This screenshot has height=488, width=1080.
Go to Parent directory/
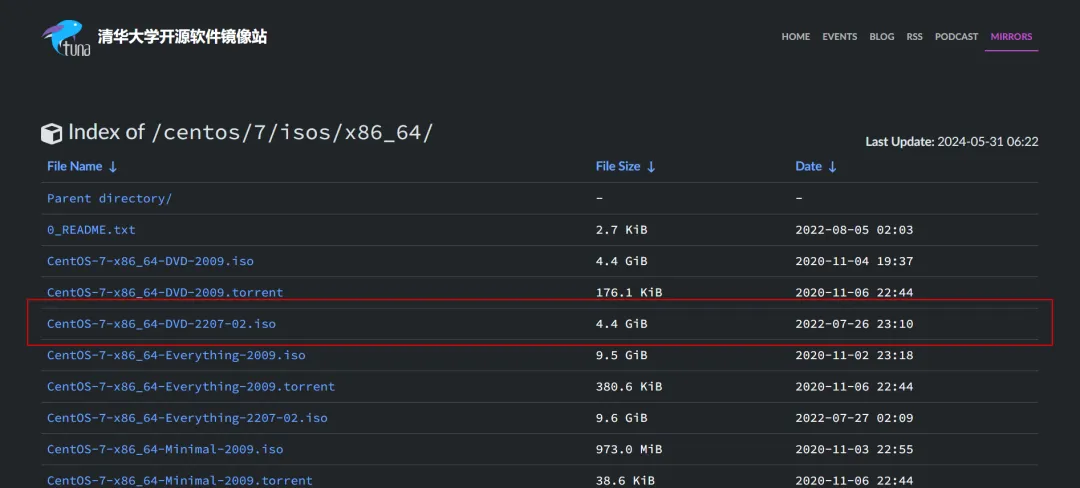pyautogui.click(x=110, y=198)
